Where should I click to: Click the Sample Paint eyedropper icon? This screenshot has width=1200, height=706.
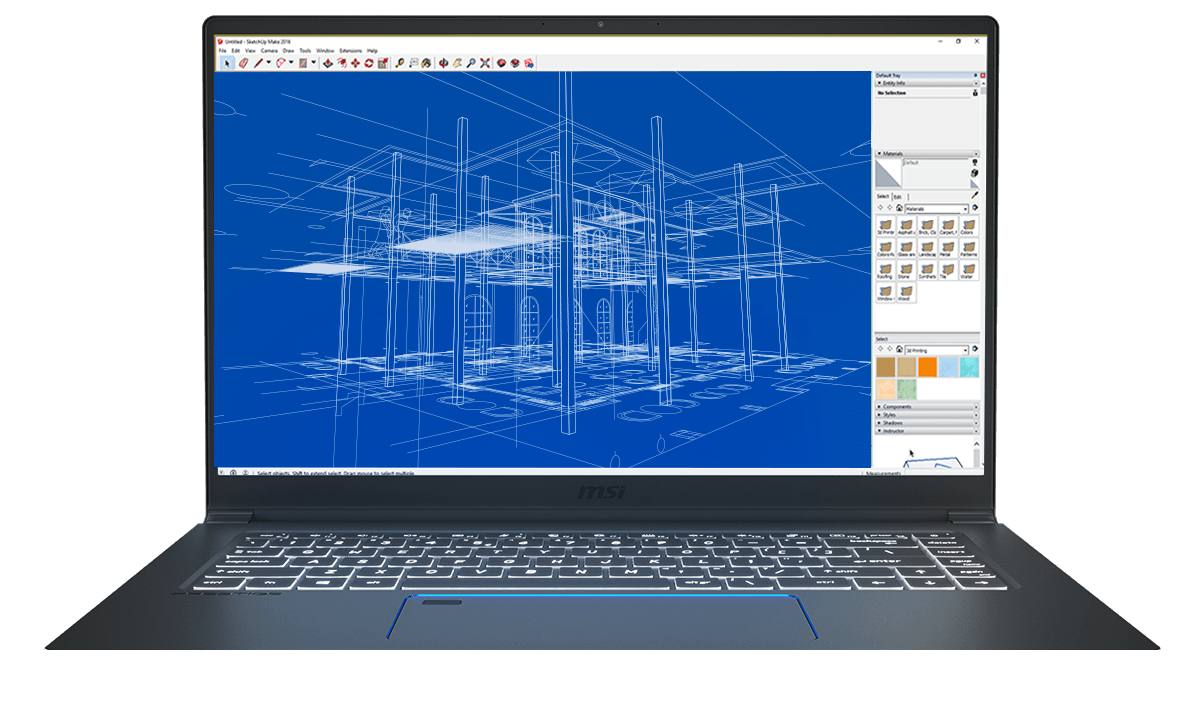coord(975,195)
